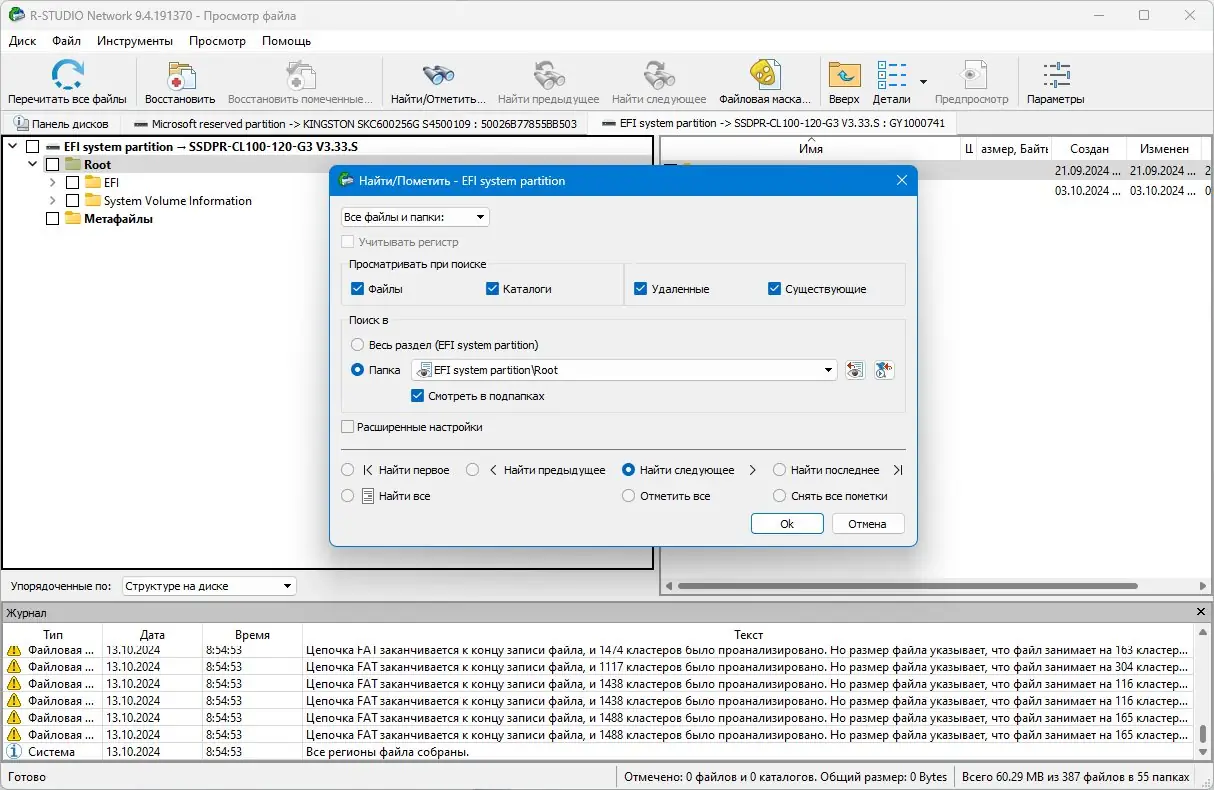1214x790 pixels.
Task: Expand System Volume Information tree node
Action: point(53,201)
